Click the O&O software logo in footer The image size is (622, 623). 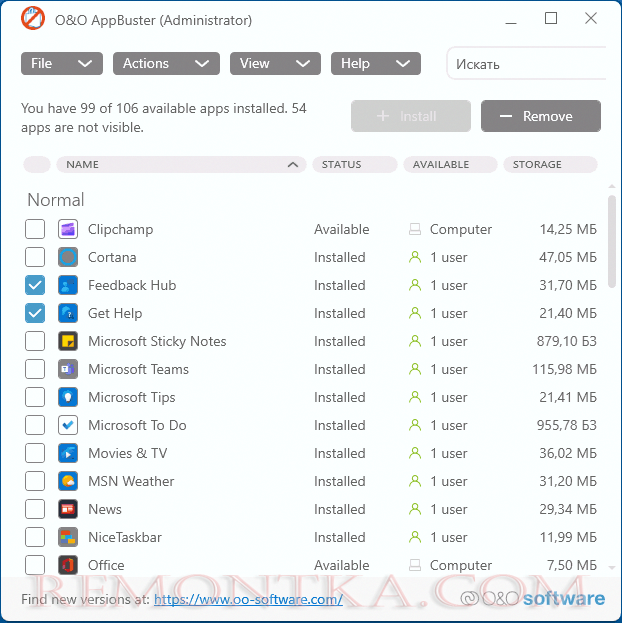pyautogui.click(x=533, y=598)
